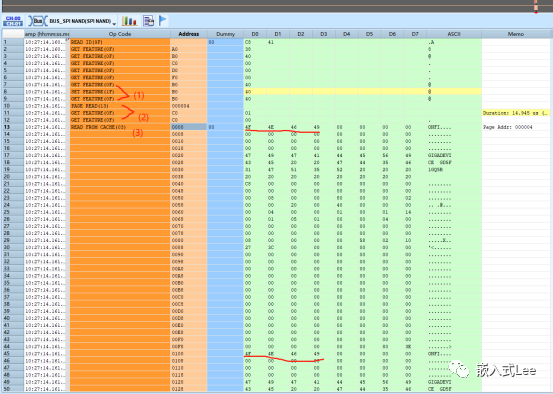Open the bar chart statistics icon
This screenshot has width=553, height=394.
tap(129, 21)
